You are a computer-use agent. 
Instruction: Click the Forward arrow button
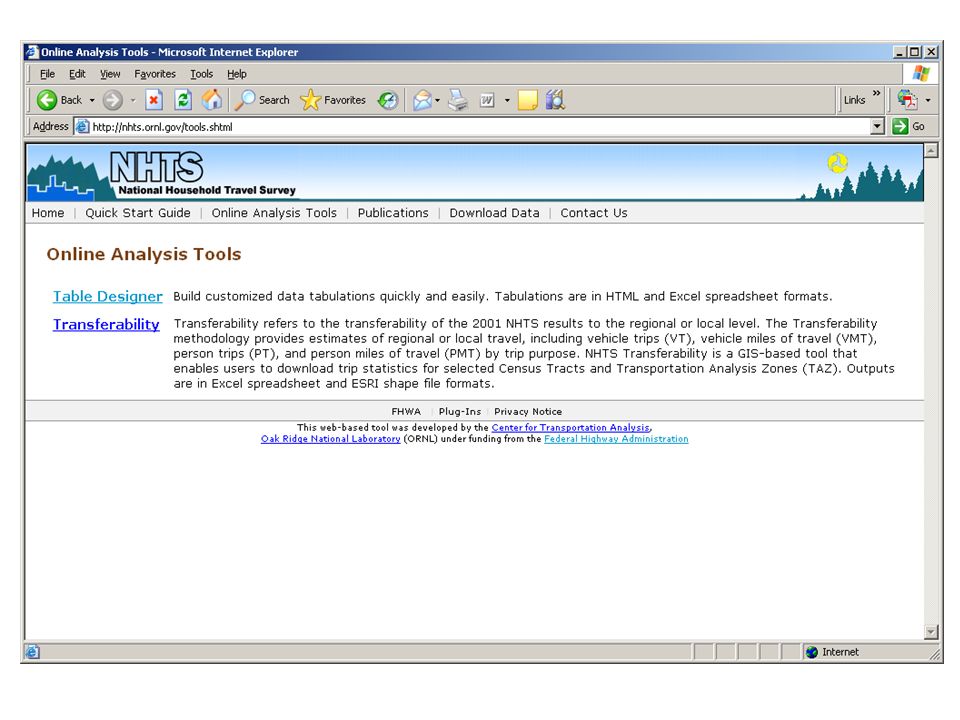(x=112, y=100)
